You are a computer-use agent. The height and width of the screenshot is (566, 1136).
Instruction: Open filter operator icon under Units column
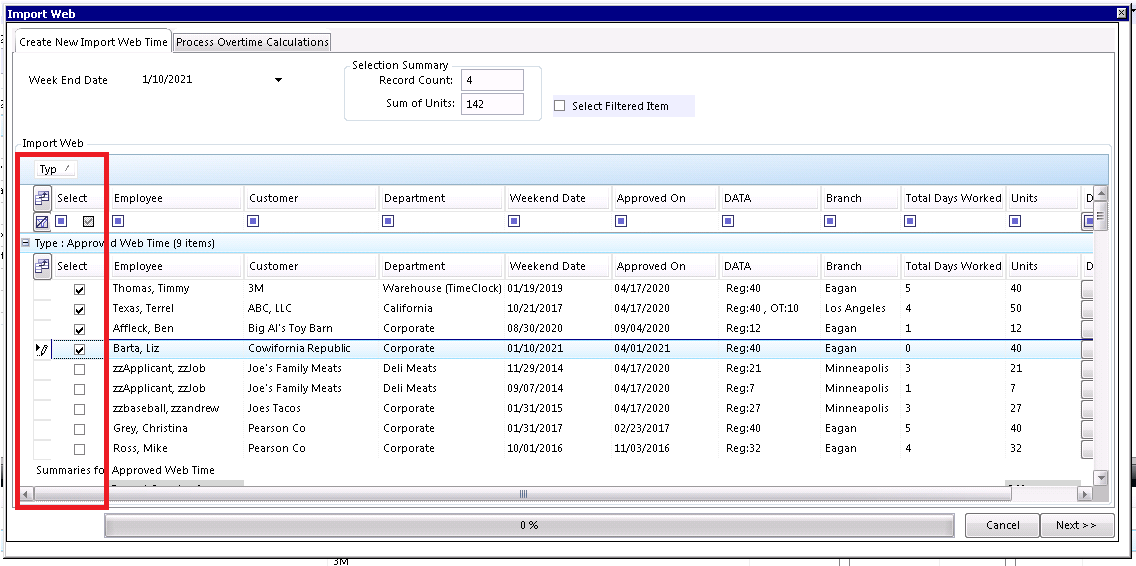tap(1015, 221)
